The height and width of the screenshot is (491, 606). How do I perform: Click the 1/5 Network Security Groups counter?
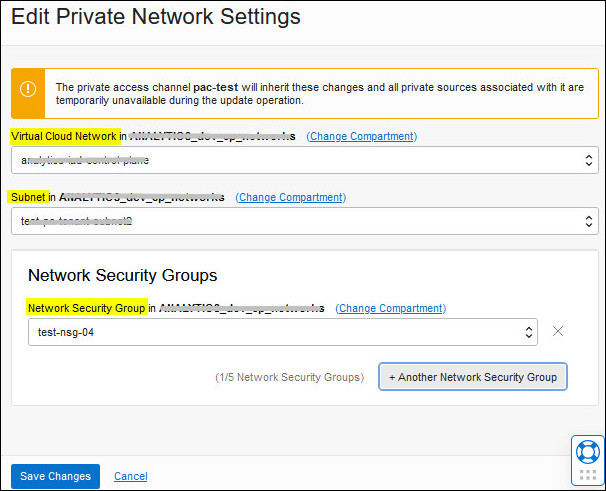pos(289,378)
